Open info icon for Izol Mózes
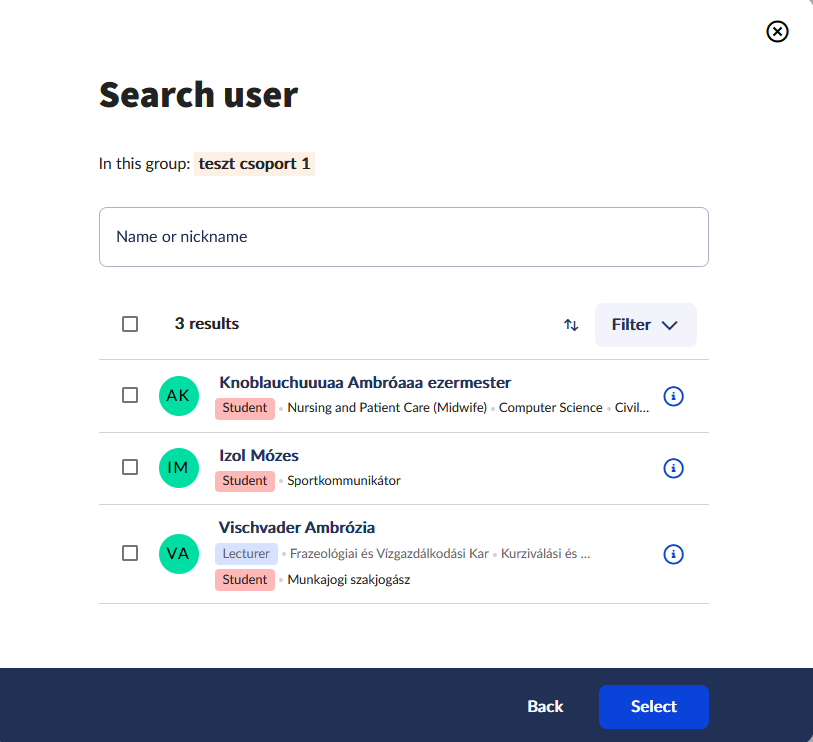 coord(673,468)
